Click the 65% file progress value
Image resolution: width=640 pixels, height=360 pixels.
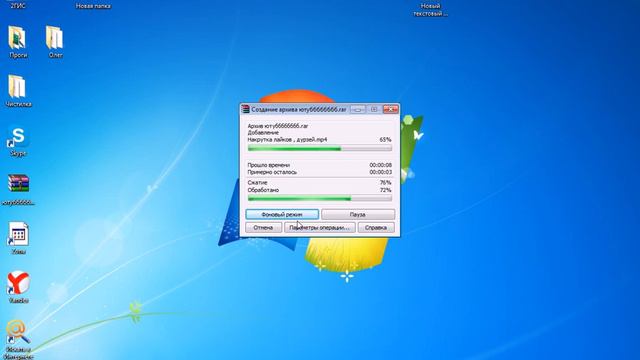click(385, 140)
